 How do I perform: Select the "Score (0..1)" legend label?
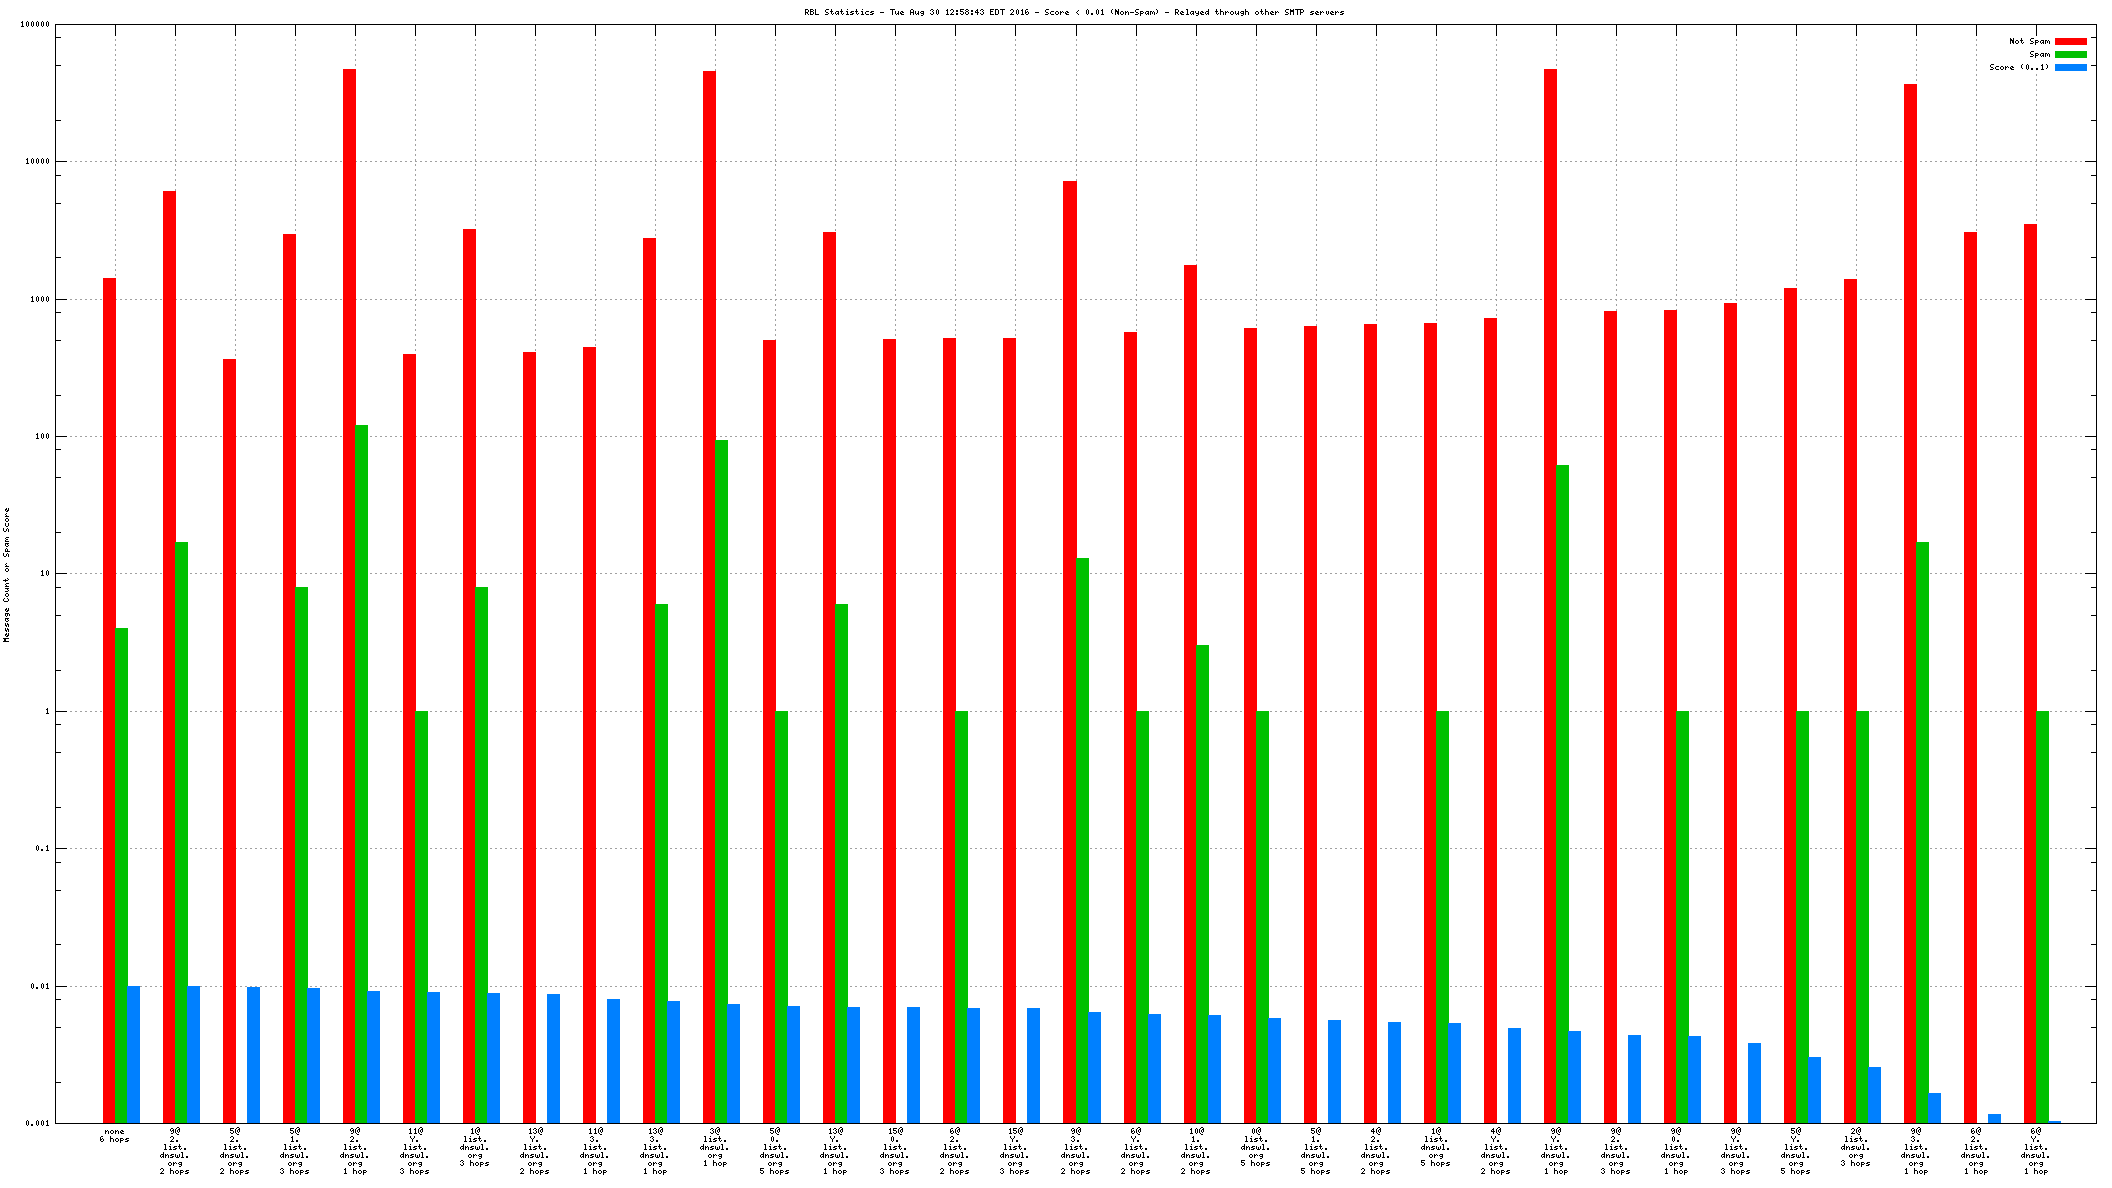pyautogui.click(x=2018, y=67)
